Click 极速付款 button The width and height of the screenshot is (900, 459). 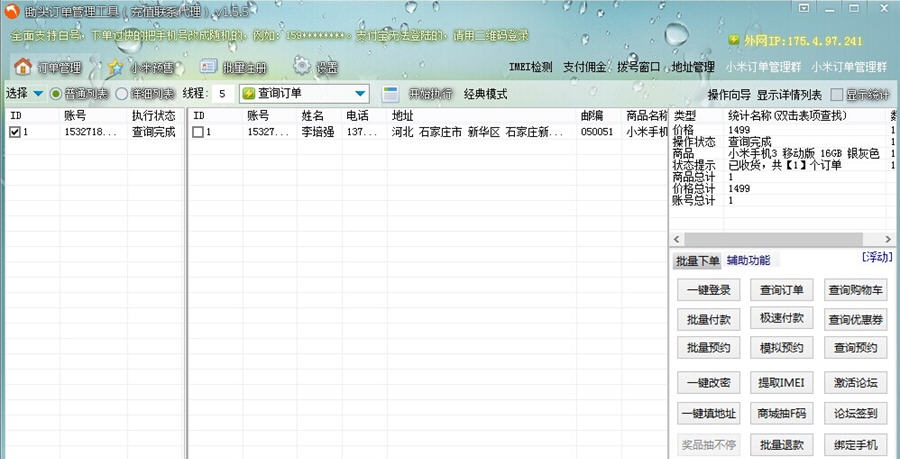(x=781, y=318)
